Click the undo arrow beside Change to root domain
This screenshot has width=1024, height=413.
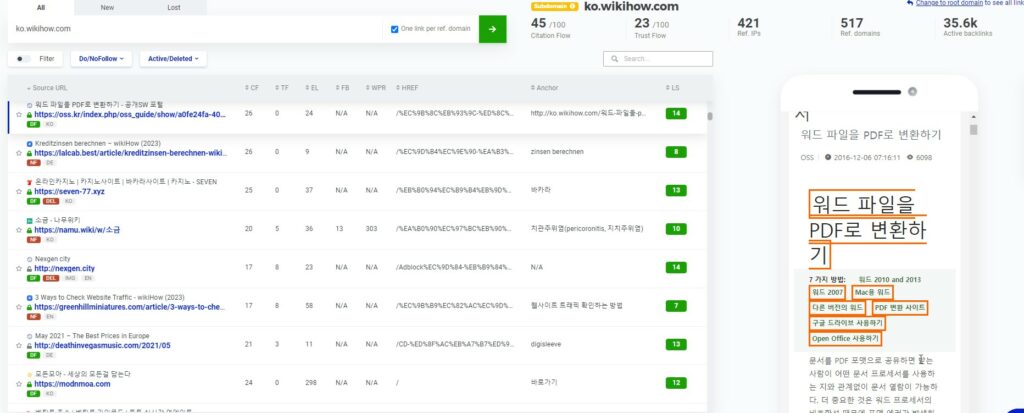910,3
